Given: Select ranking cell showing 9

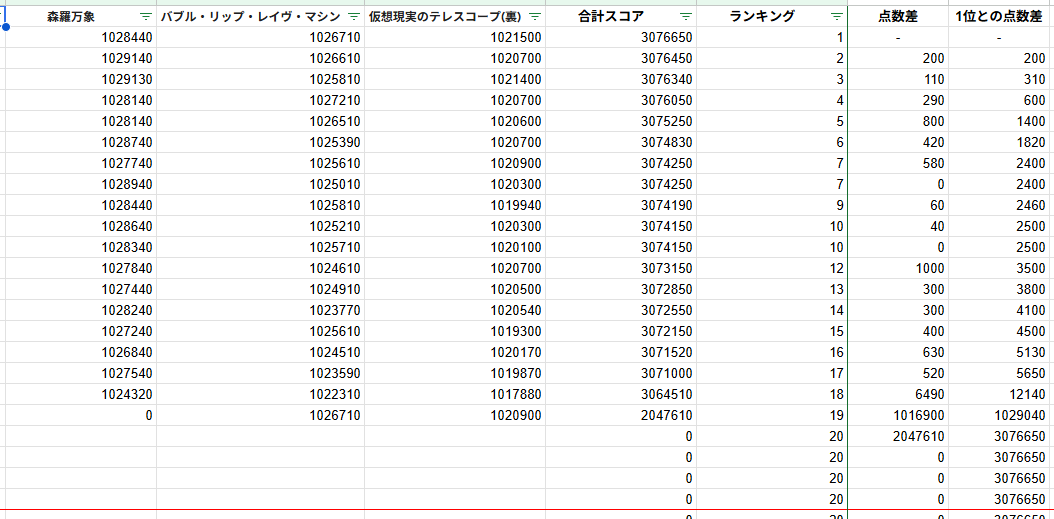Looking at the screenshot, I should (x=772, y=205).
